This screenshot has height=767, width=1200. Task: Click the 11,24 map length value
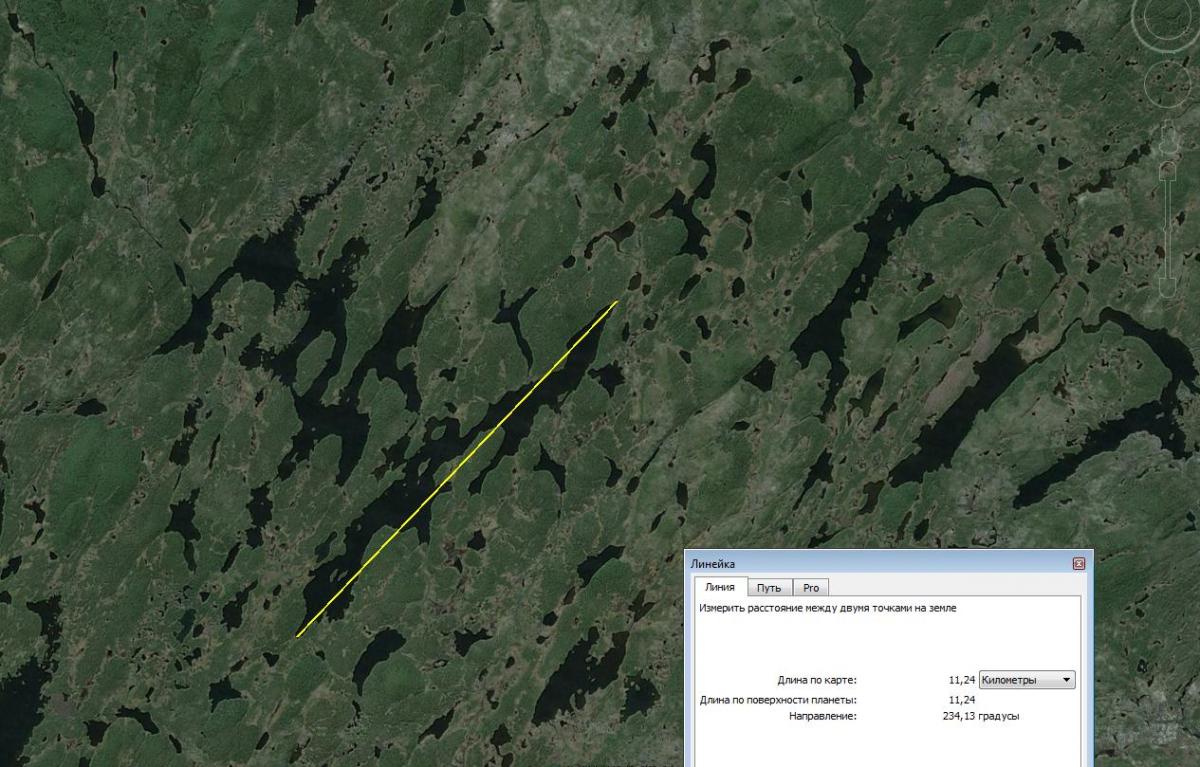(x=960, y=680)
